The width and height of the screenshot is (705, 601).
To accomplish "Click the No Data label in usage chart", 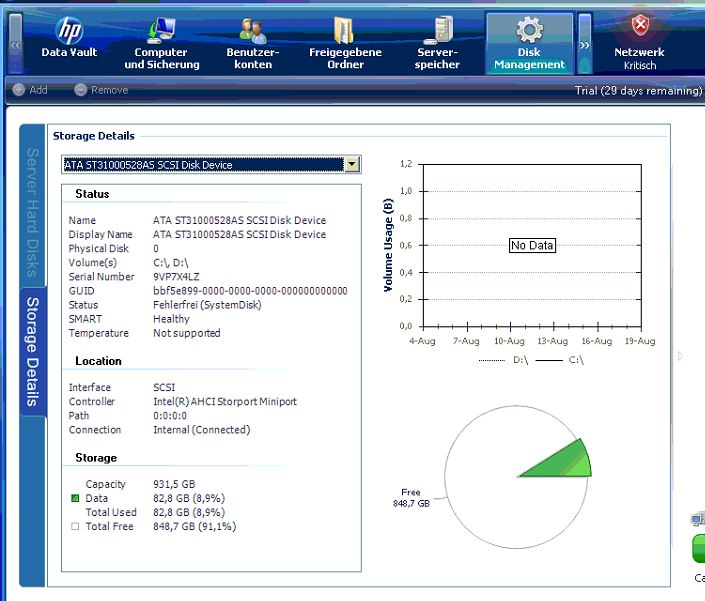I will (x=531, y=245).
